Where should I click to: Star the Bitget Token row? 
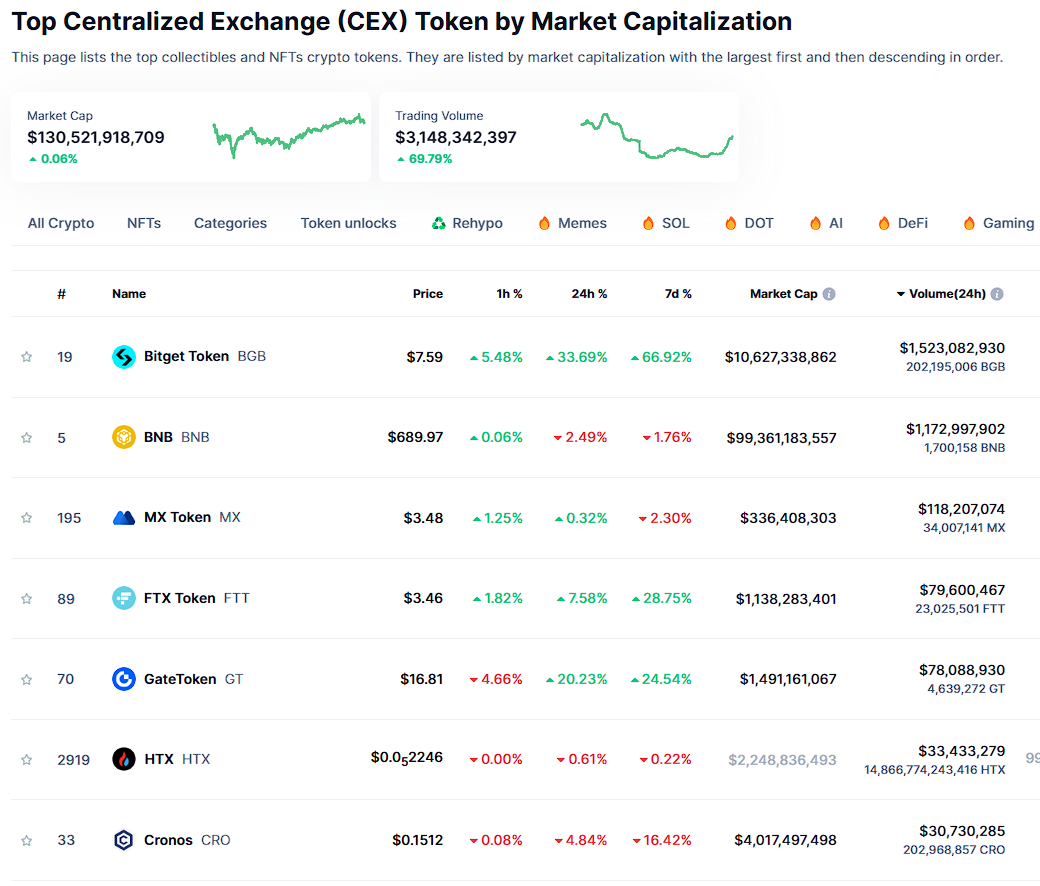tap(26, 356)
